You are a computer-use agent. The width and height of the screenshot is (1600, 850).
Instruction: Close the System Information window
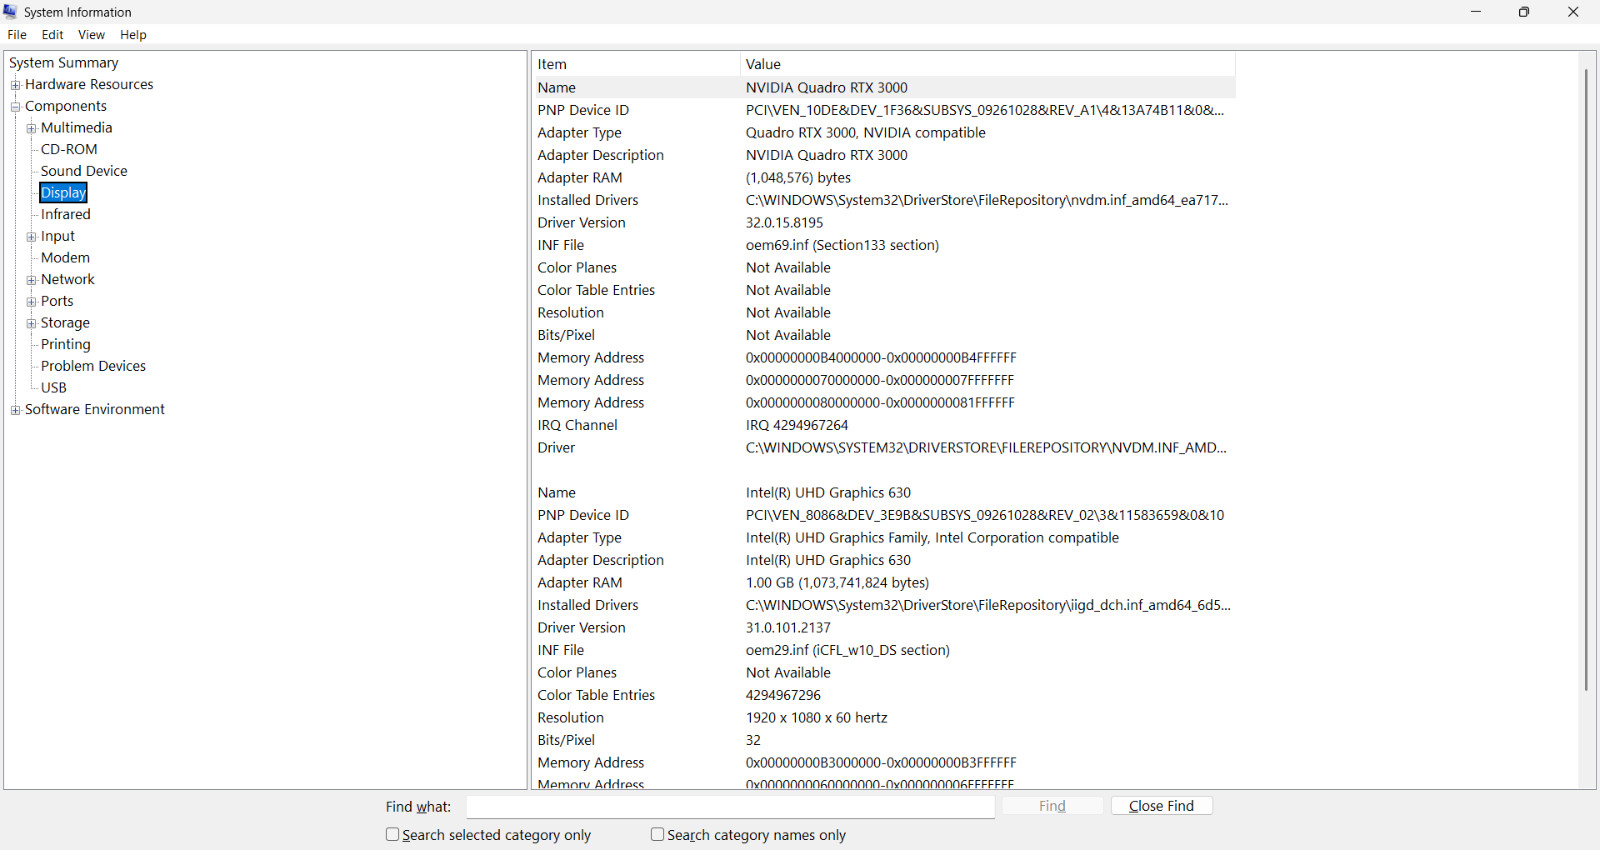click(1573, 12)
